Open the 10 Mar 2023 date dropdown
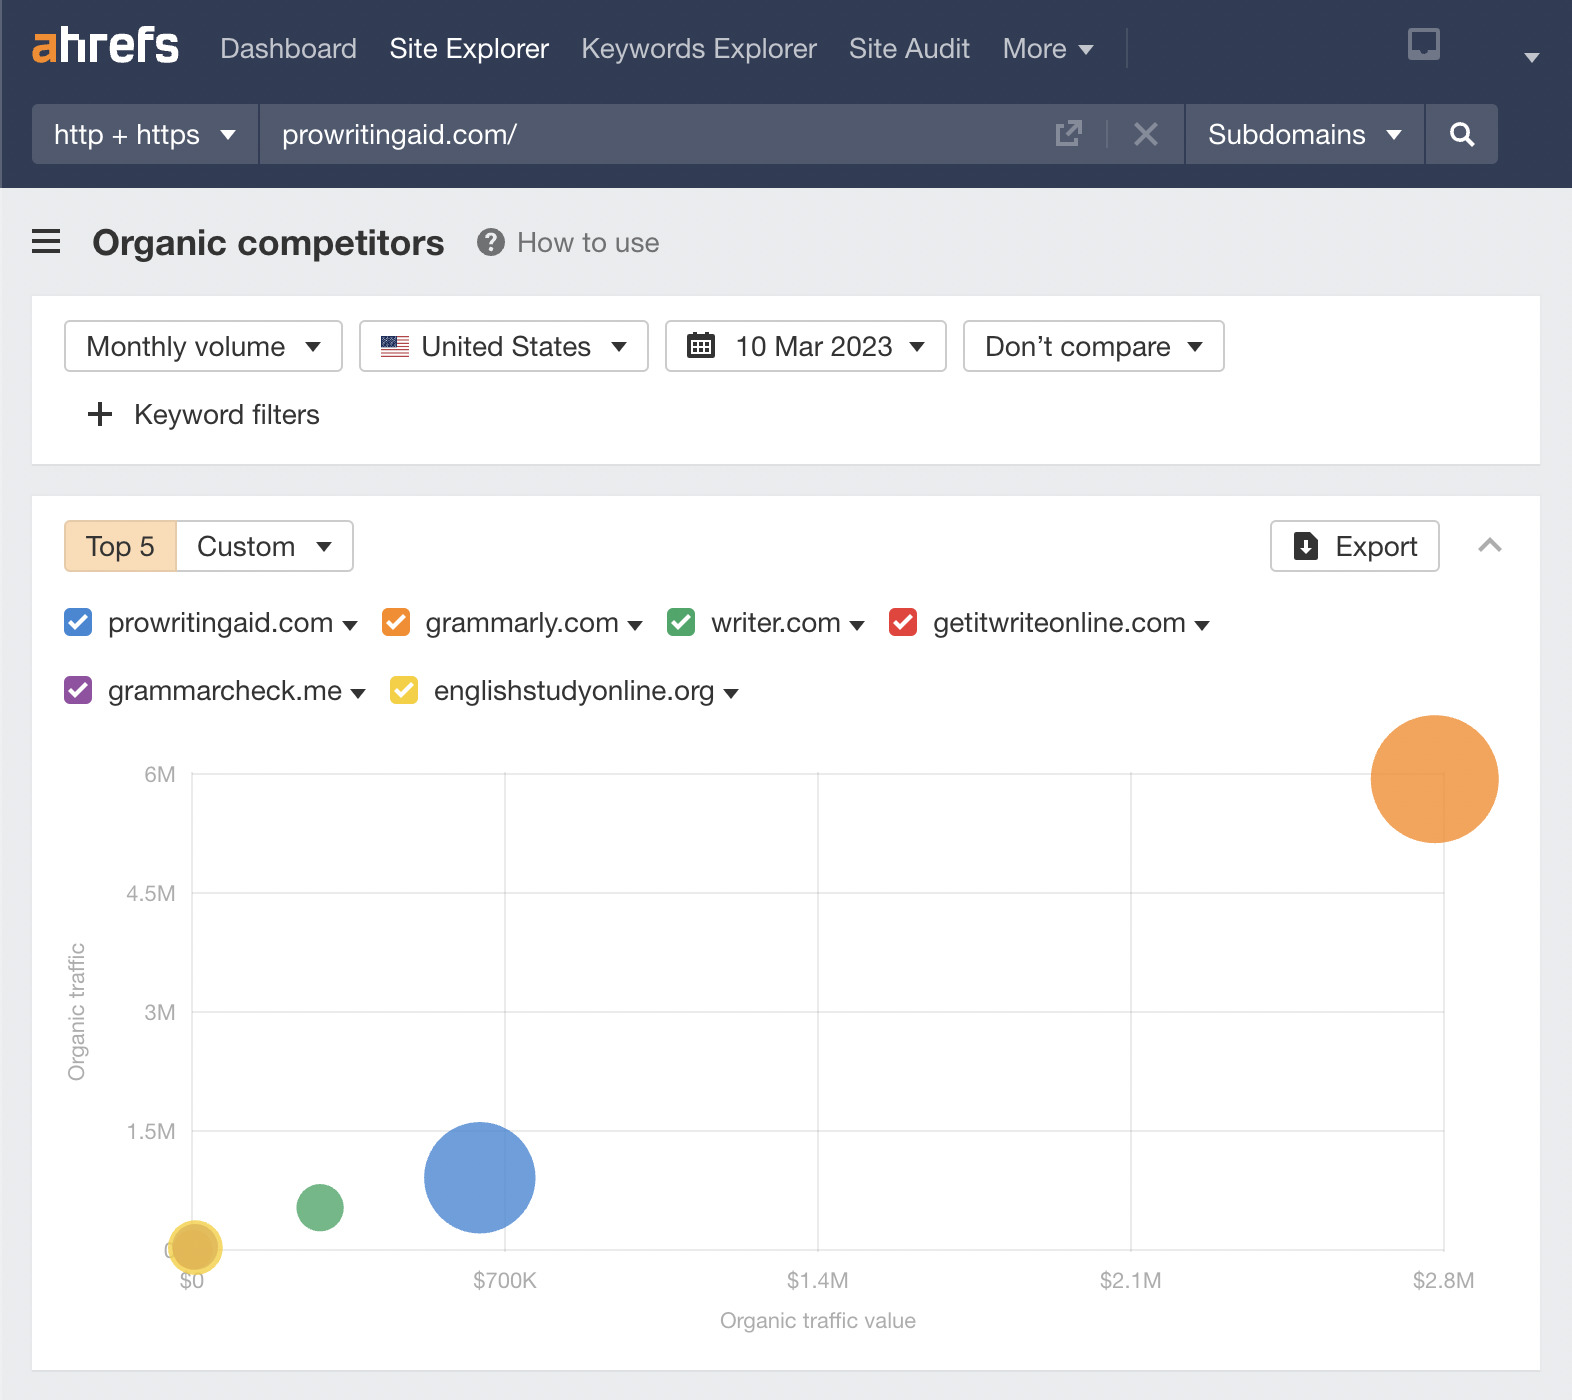This screenshot has width=1572, height=1400. point(806,346)
